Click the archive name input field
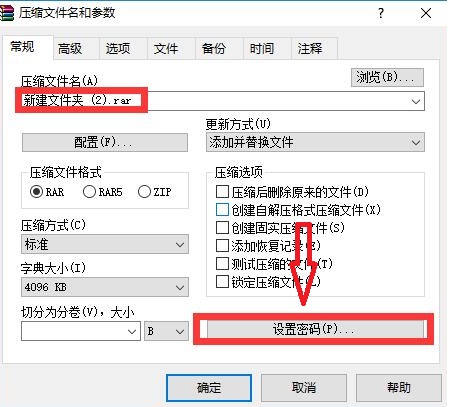This screenshot has height=407, width=455. (x=220, y=101)
